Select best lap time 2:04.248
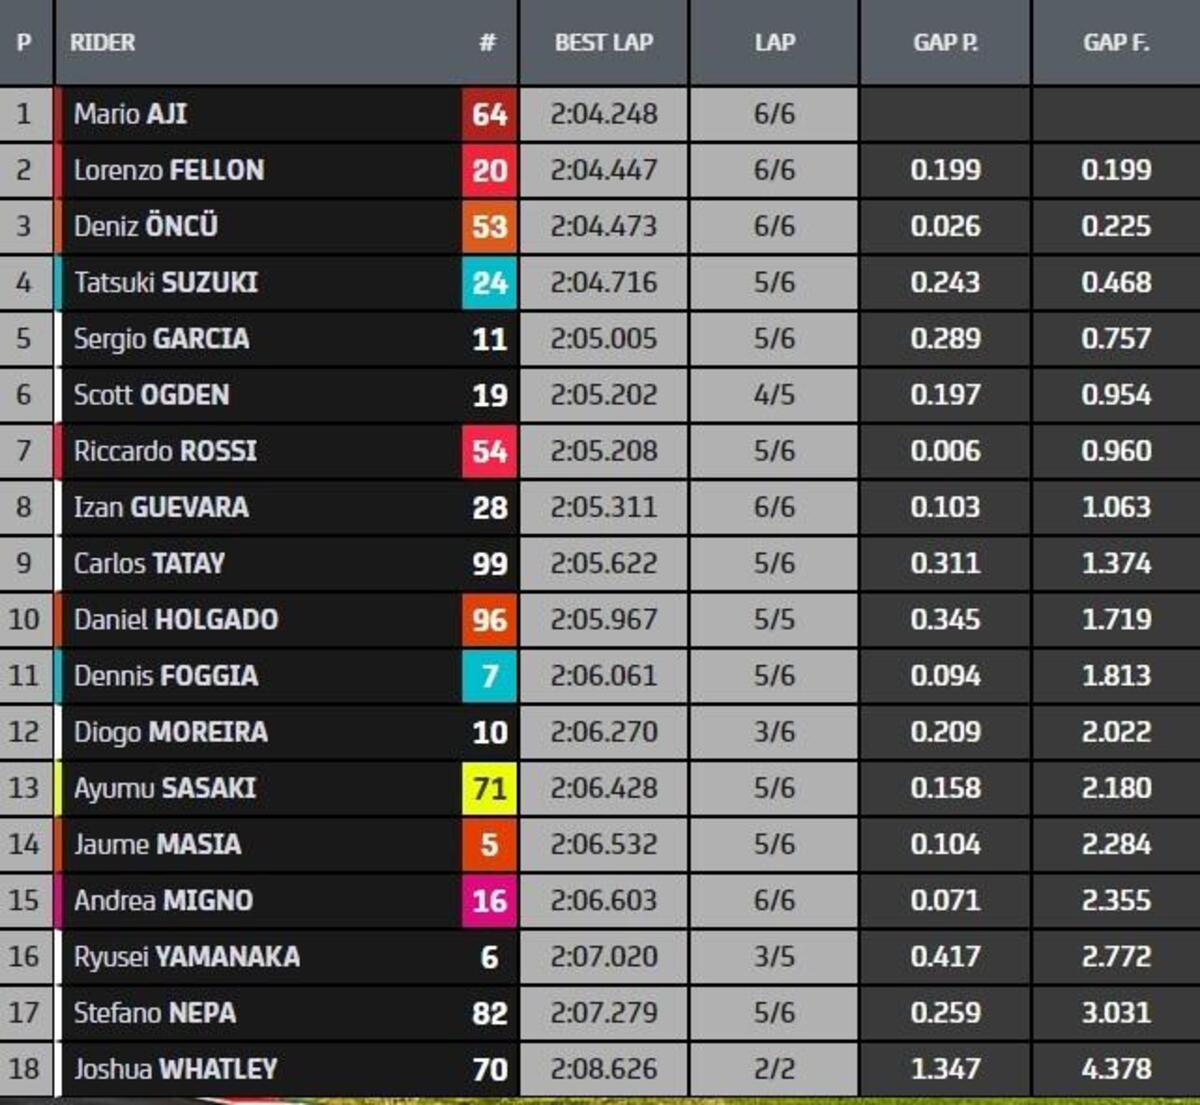Viewport: 1200px width, 1105px height. coord(603,114)
